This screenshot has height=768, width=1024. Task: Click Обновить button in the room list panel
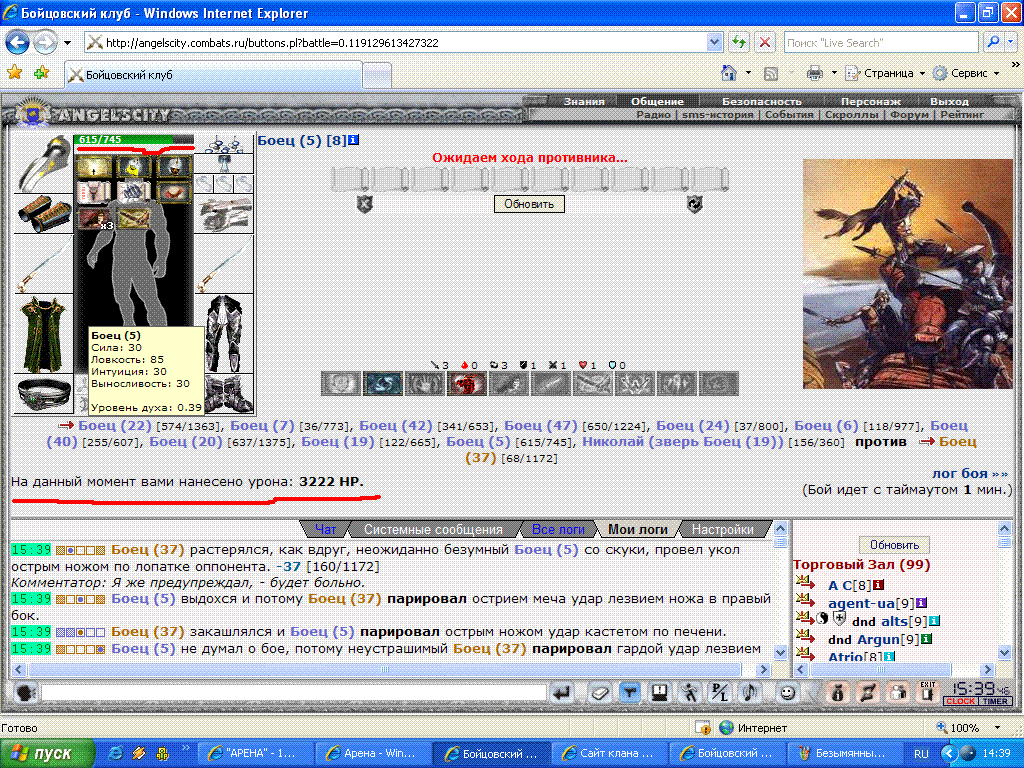[x=894, y=545]
